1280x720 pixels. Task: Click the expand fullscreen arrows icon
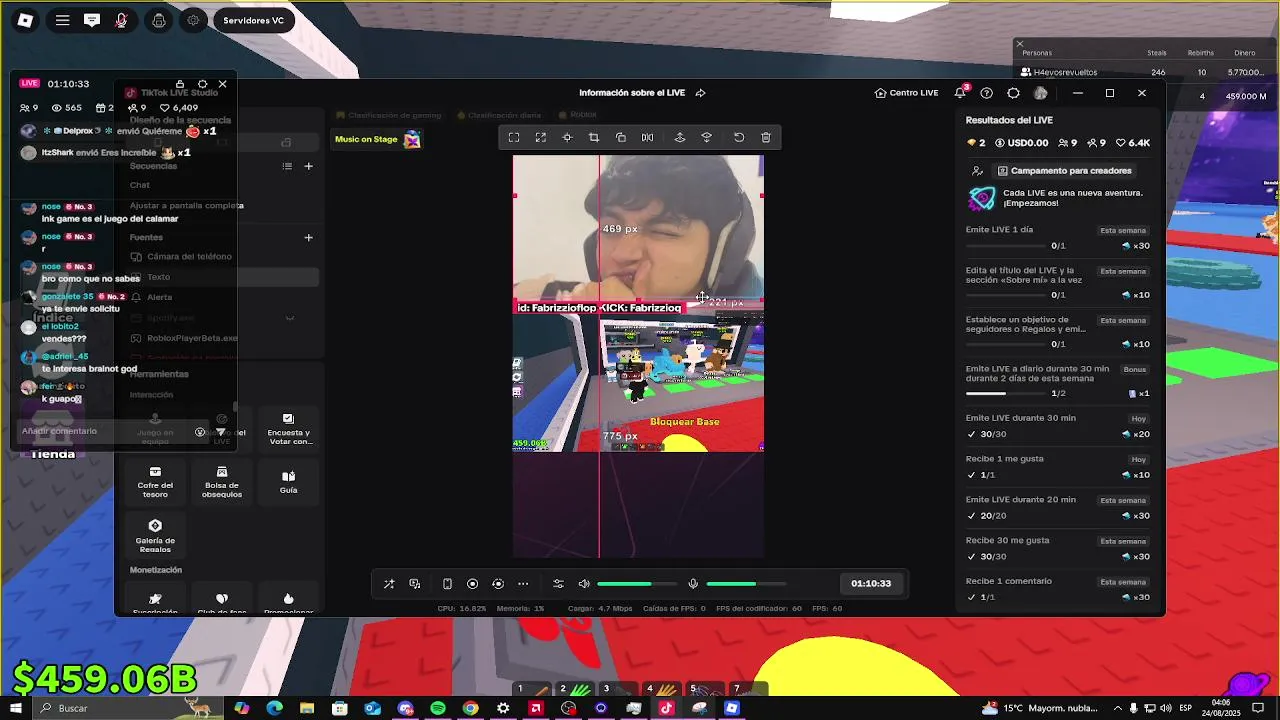coord(540,138)
